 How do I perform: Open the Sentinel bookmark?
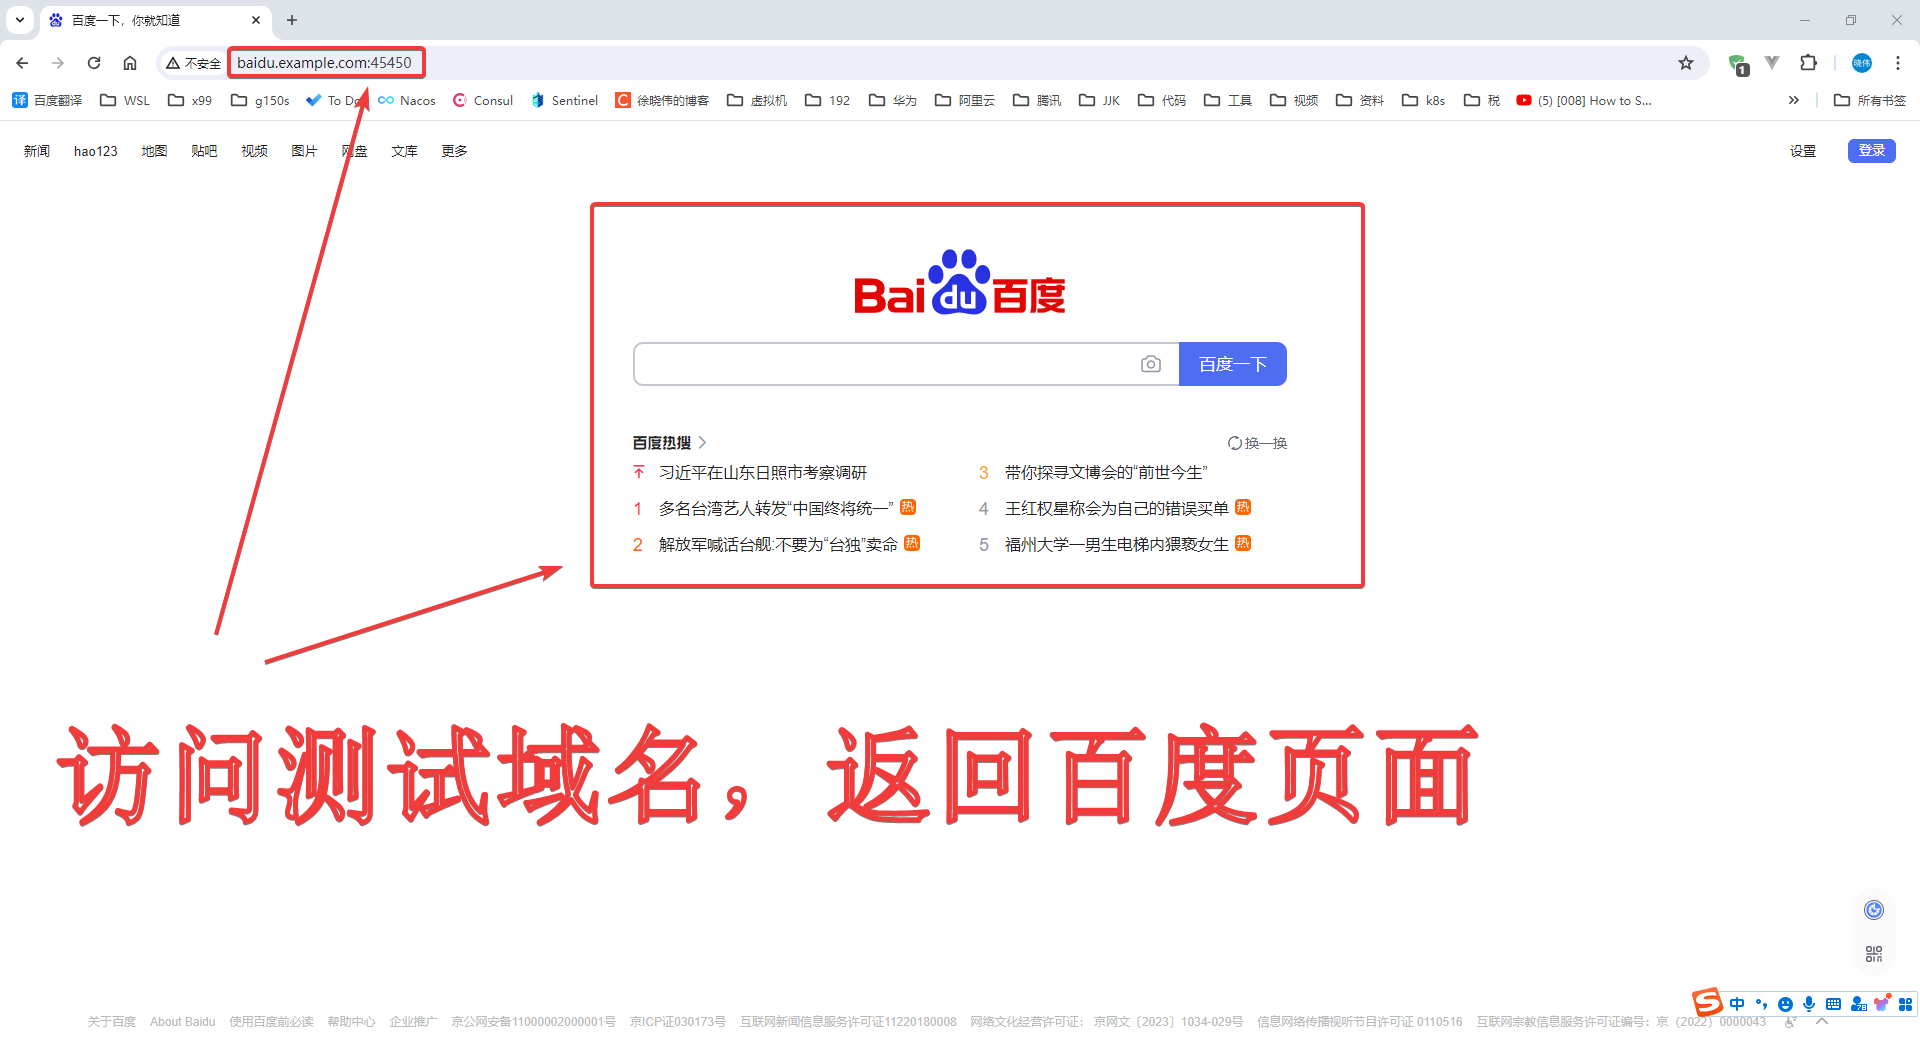point(564,100)
